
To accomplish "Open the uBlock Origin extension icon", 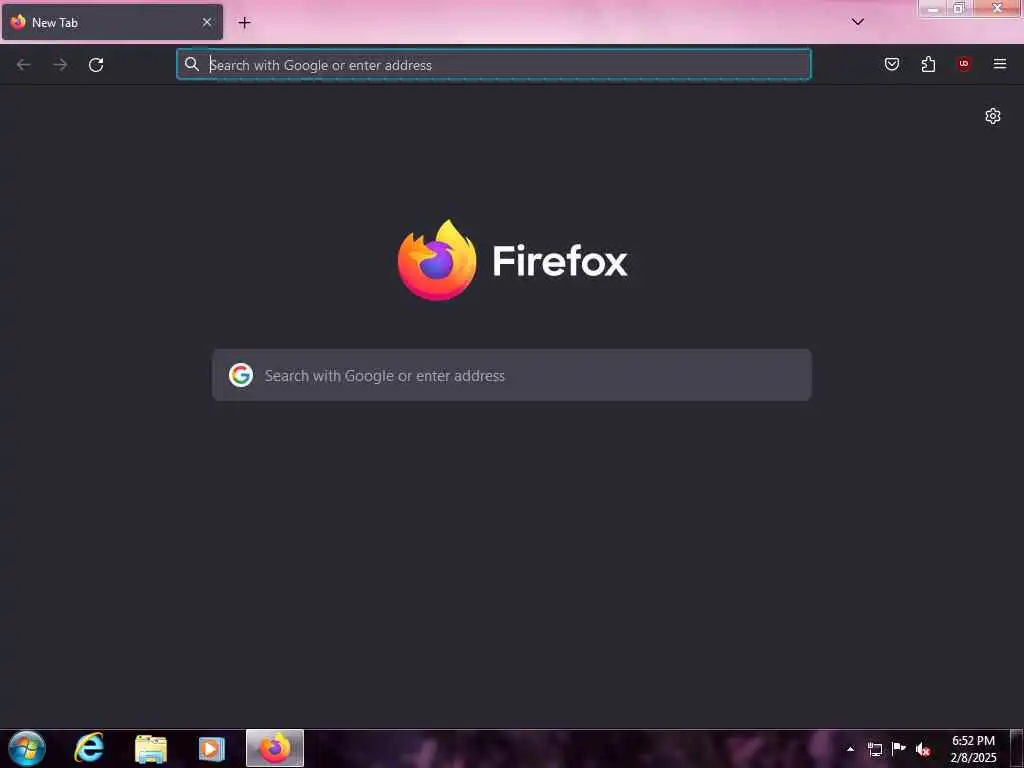I will (964, 64).
